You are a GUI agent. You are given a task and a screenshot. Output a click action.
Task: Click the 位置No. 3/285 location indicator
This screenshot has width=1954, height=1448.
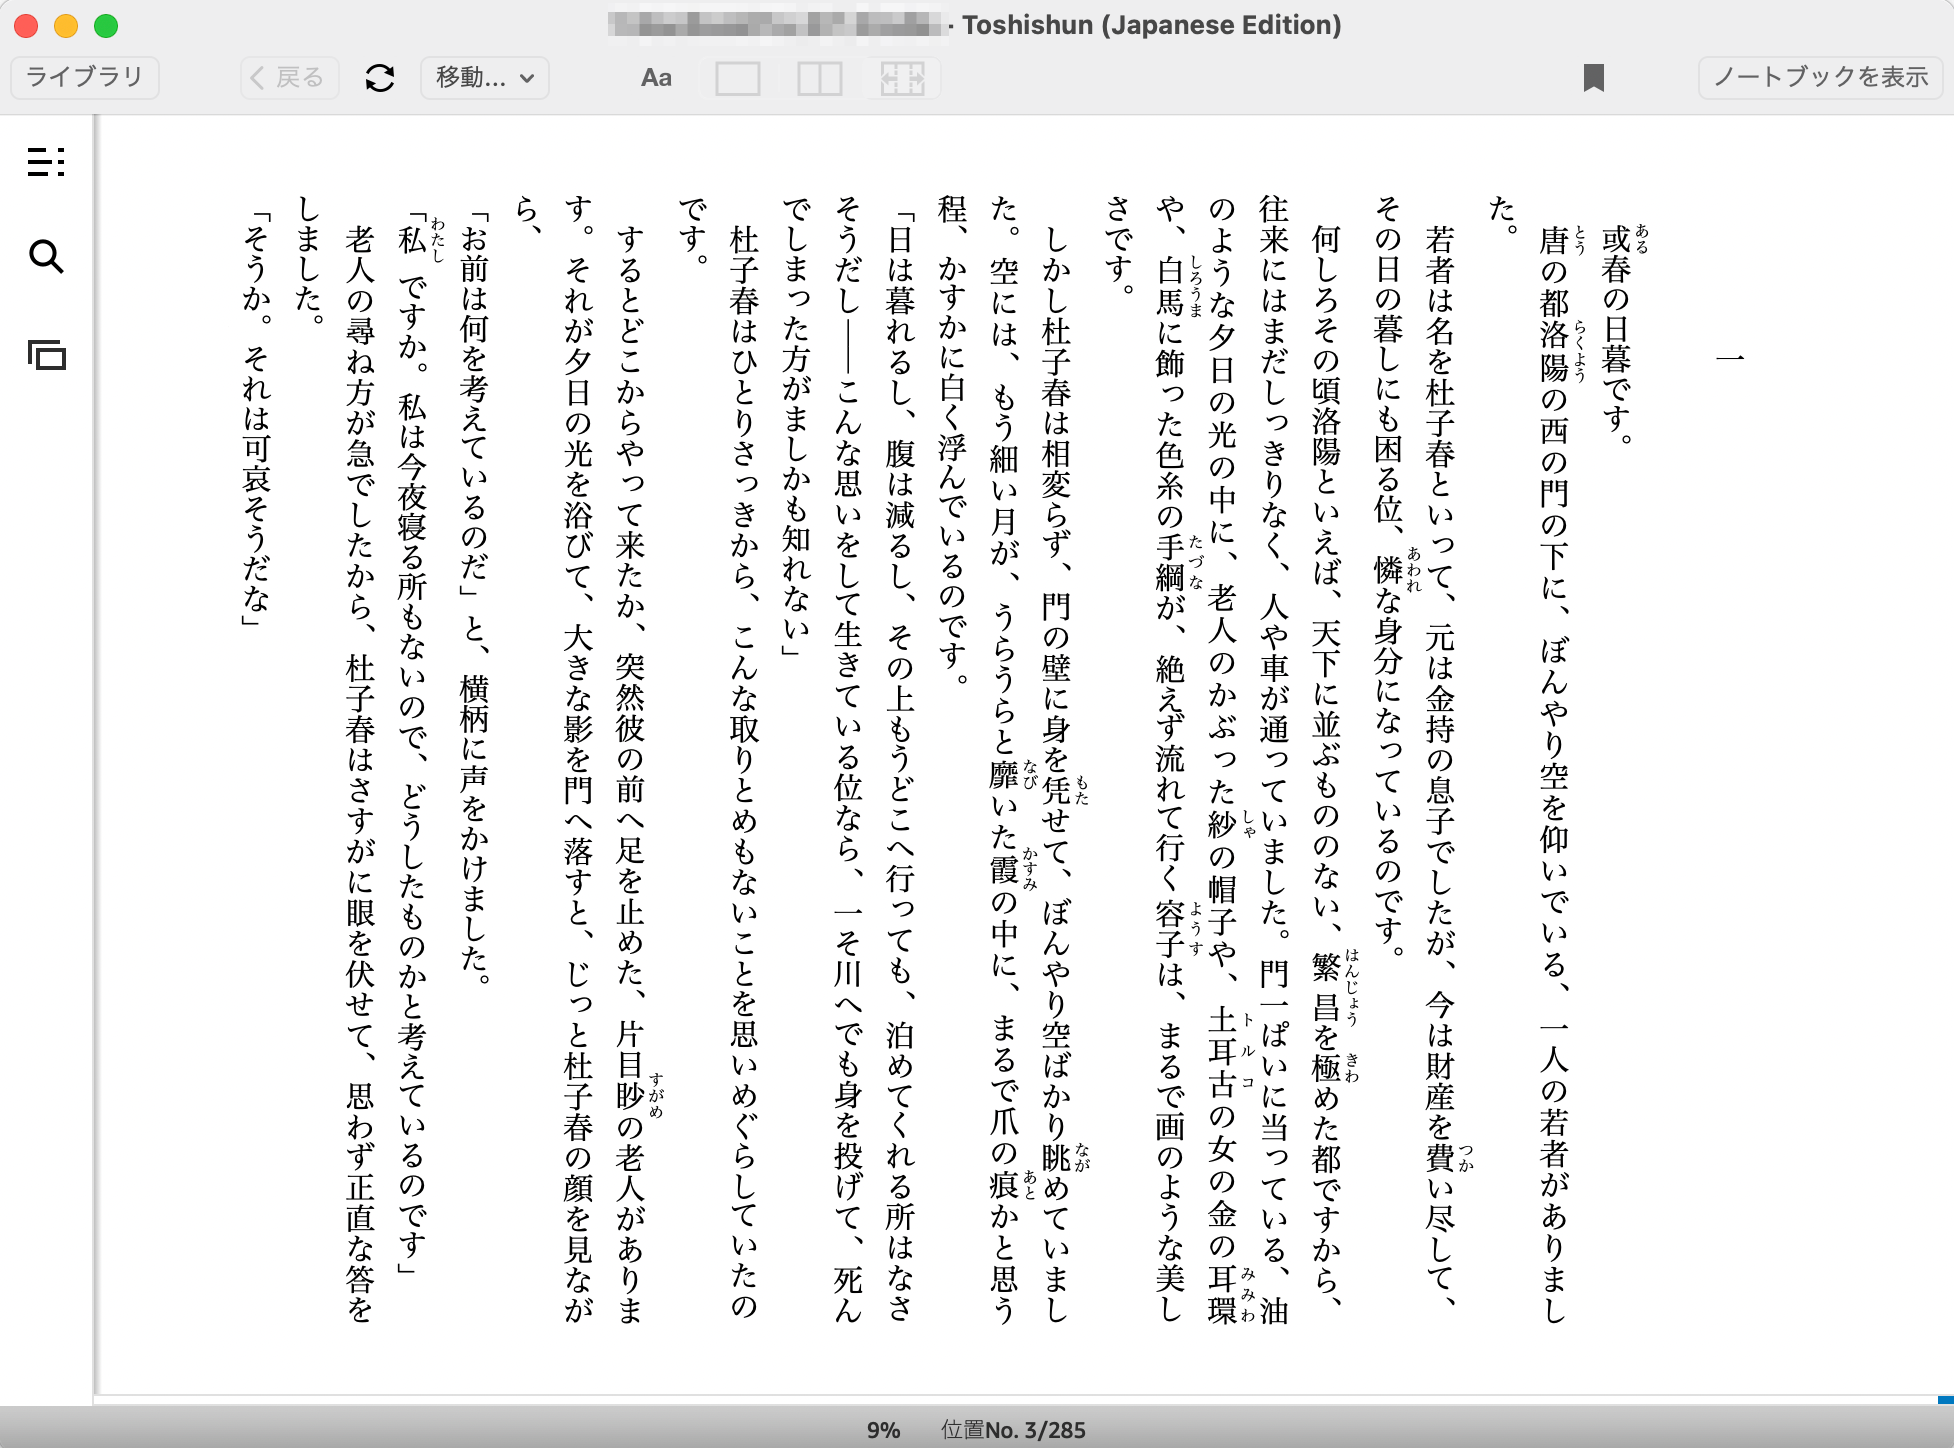pos(1013,1430)
